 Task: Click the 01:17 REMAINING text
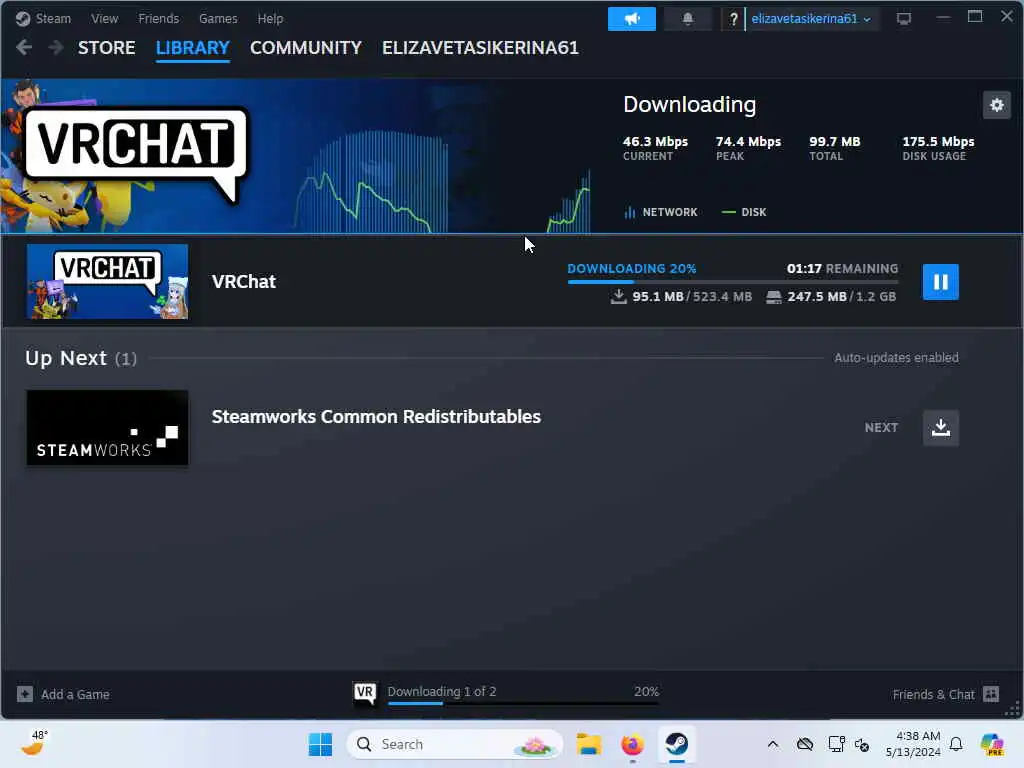pyautogui.click(x=842, y=268)
